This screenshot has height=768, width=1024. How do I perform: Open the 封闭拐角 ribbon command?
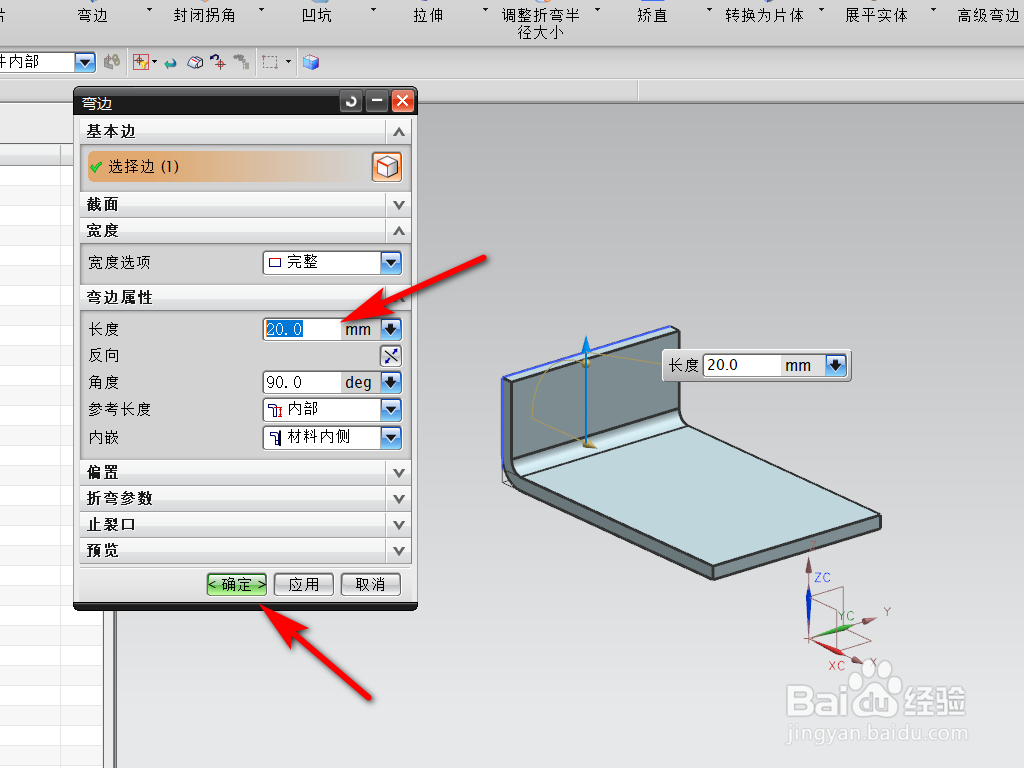pyautogui.click(x=204, y=16)
